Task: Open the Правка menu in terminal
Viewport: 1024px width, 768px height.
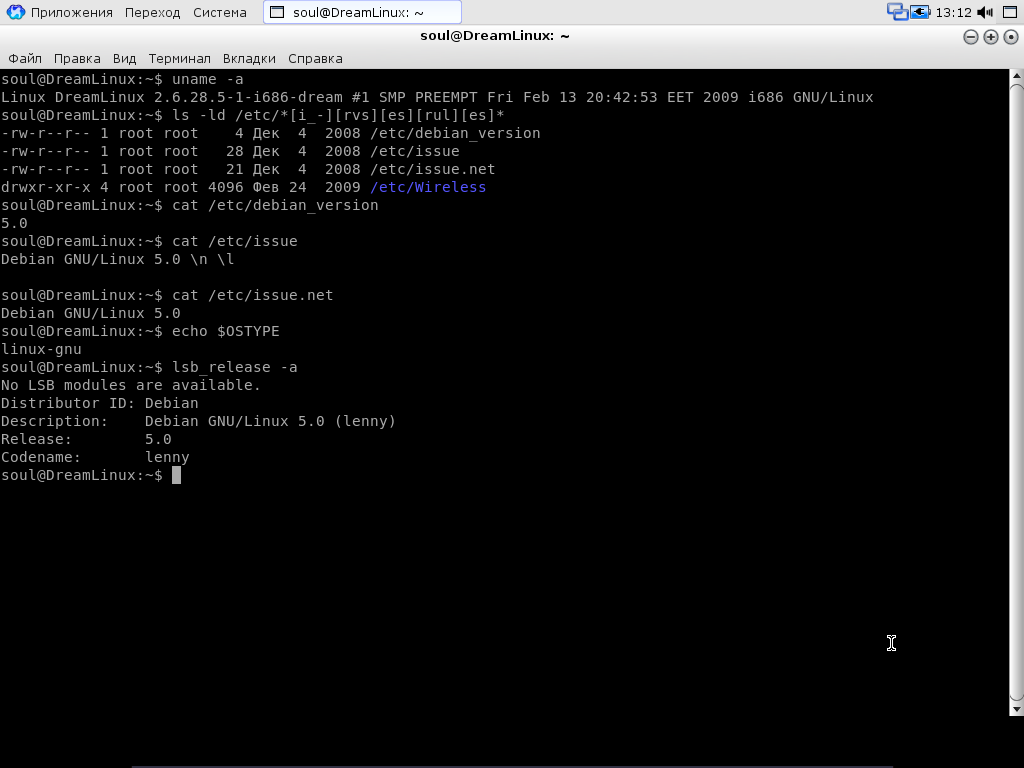Action: (77, 59)
